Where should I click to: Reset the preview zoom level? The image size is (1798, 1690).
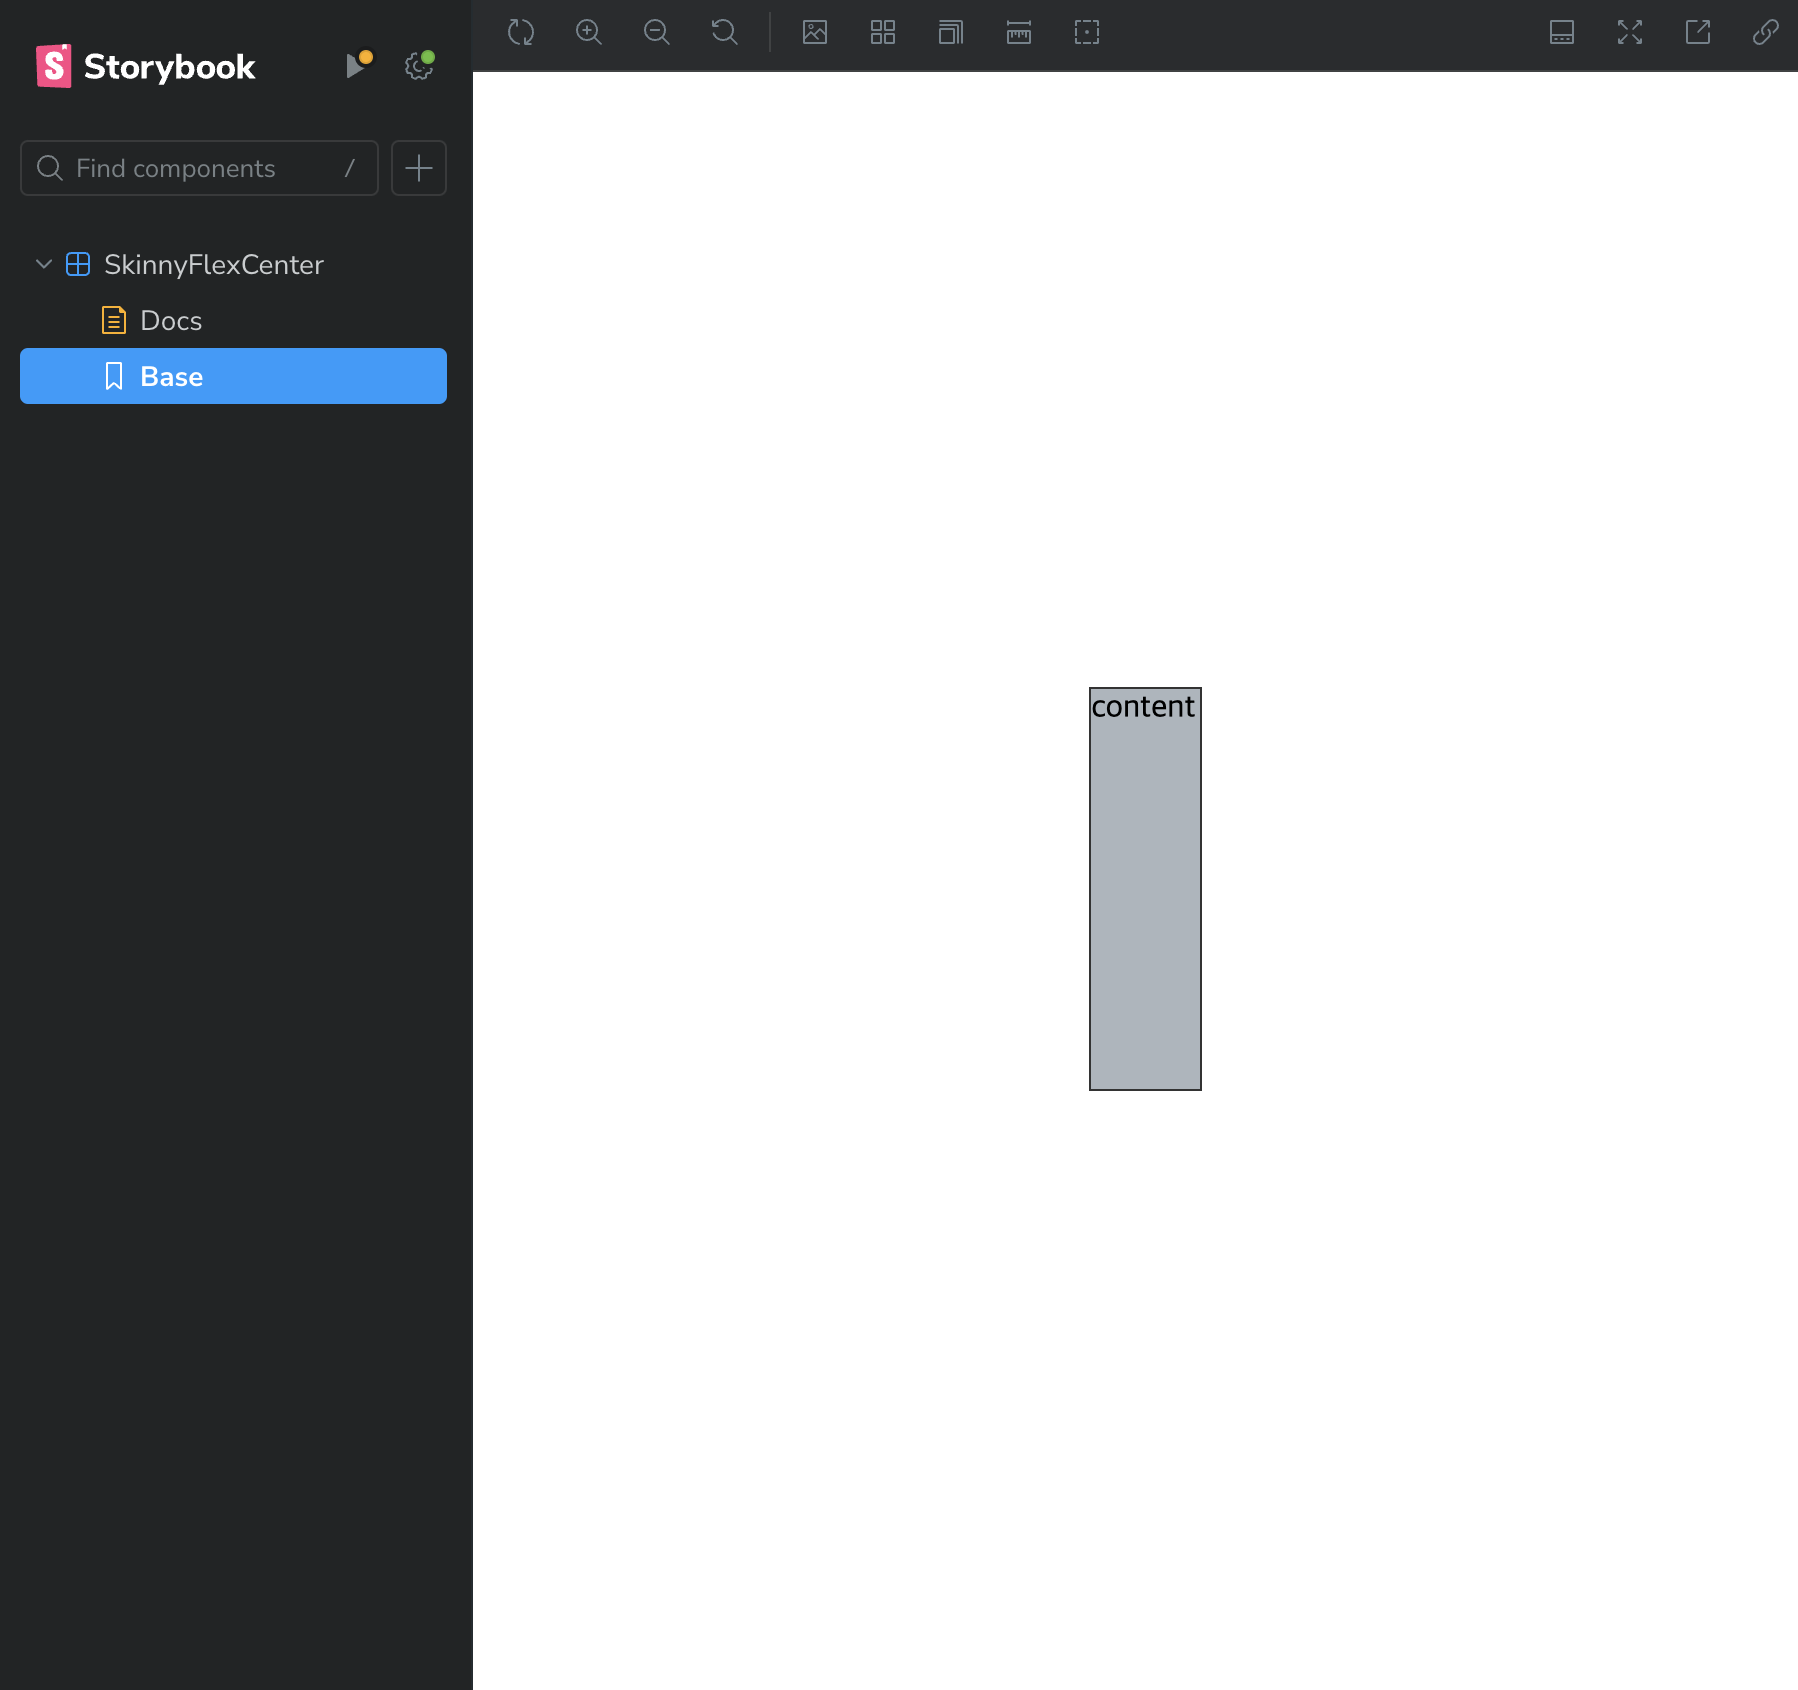point(725,33)
